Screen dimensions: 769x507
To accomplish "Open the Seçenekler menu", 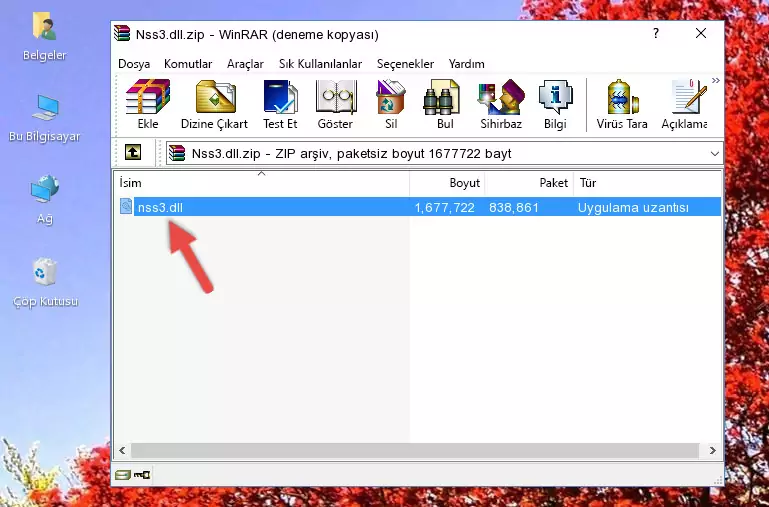I will point(405,64).
